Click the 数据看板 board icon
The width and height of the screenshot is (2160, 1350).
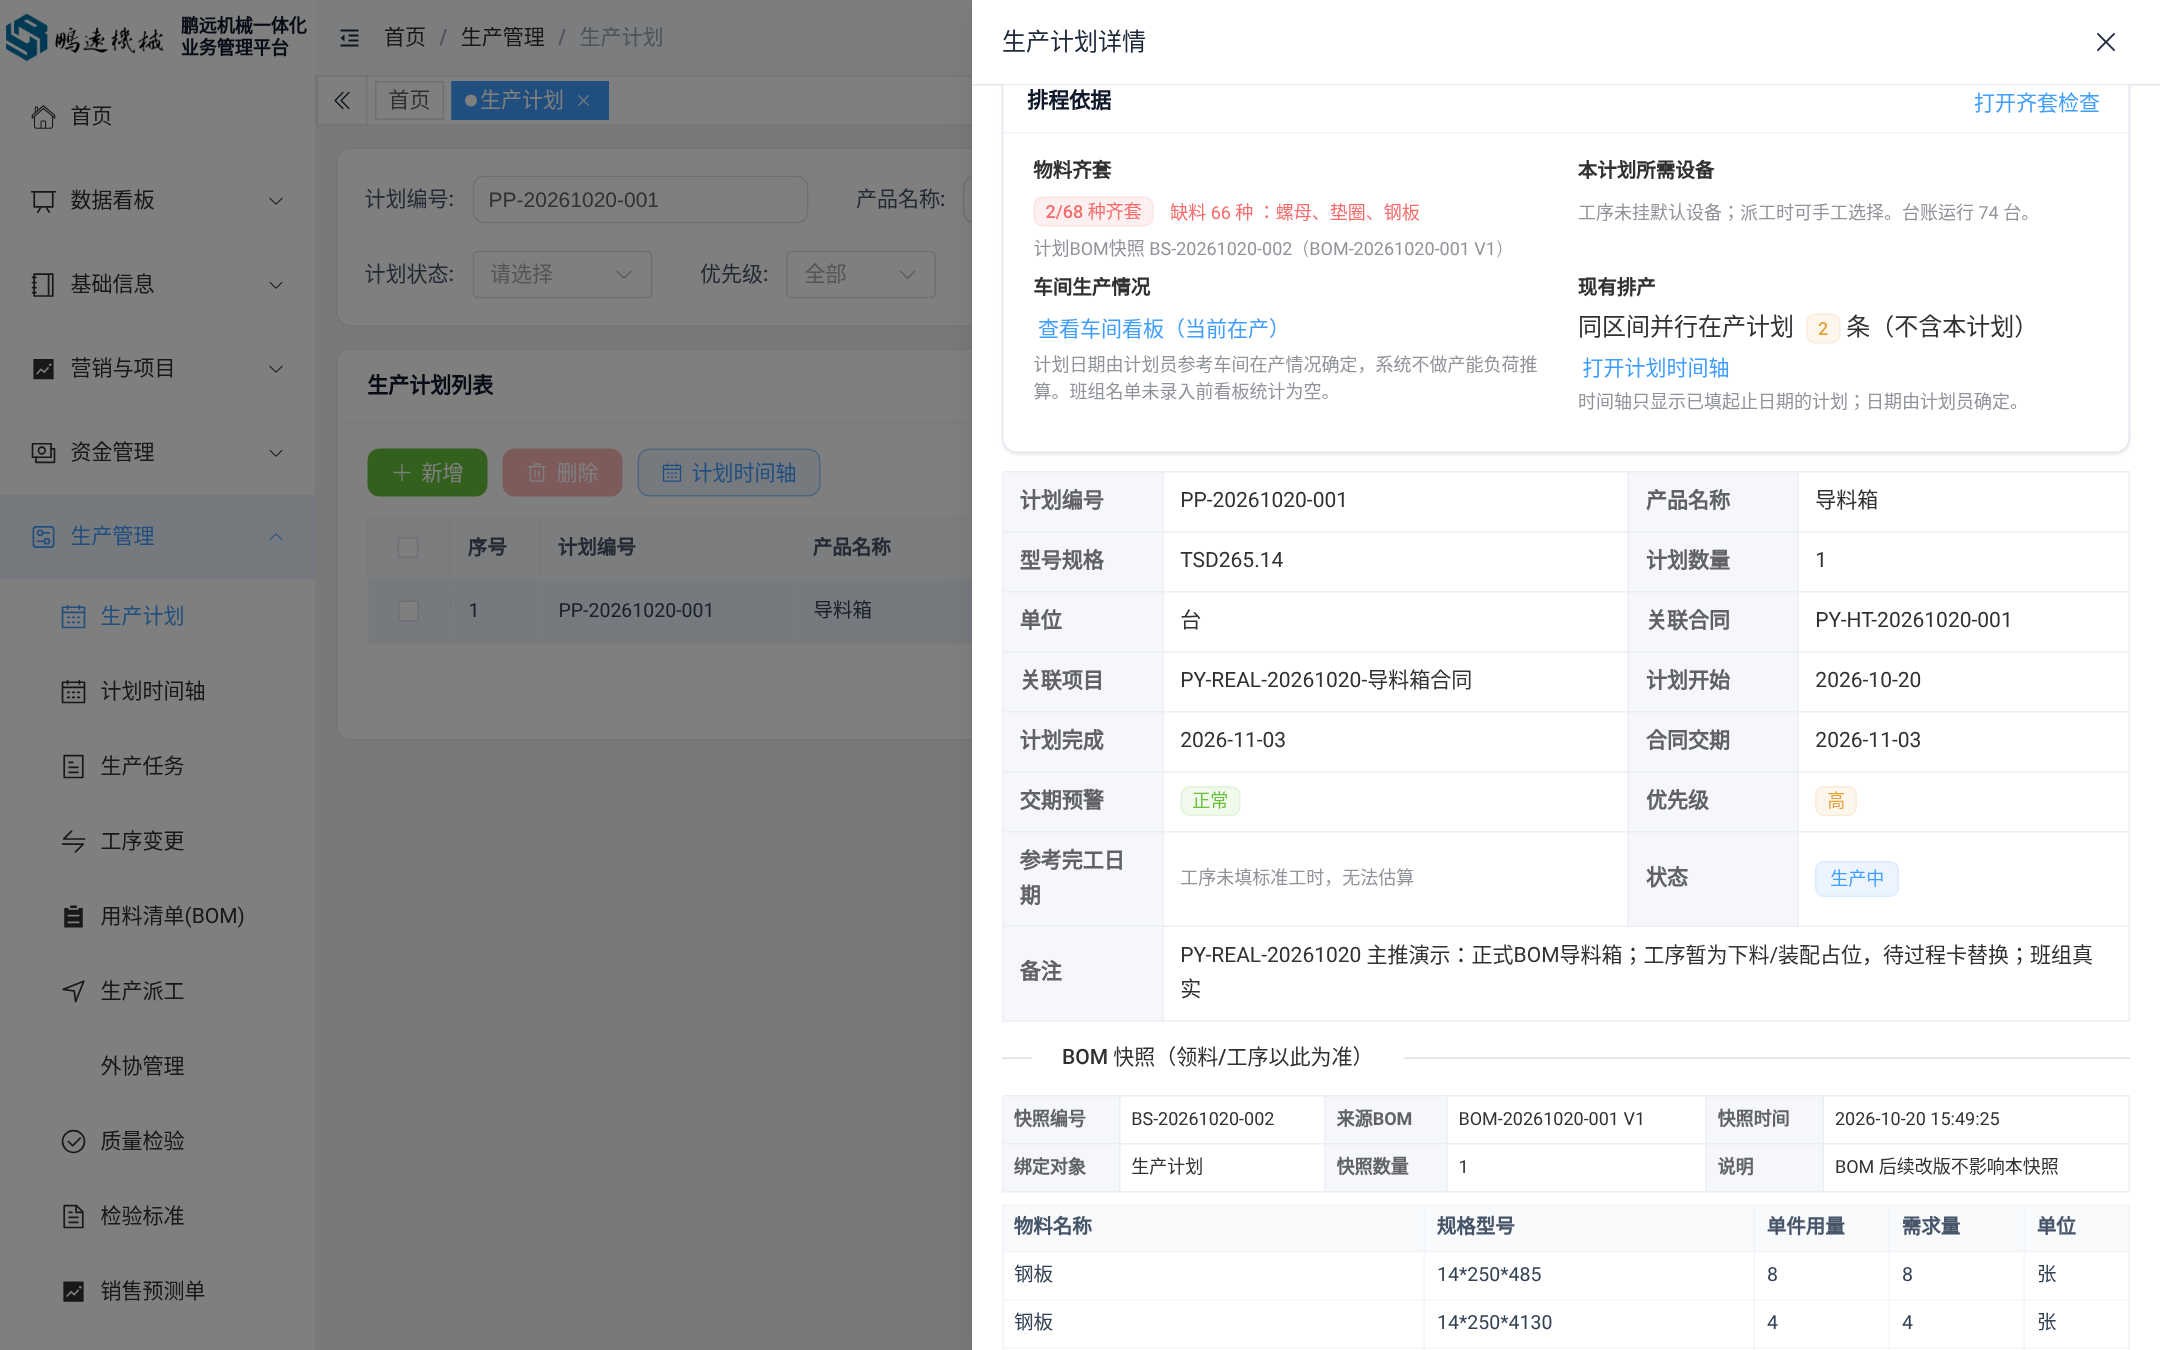pyautogui.click(x=43, y=200)
